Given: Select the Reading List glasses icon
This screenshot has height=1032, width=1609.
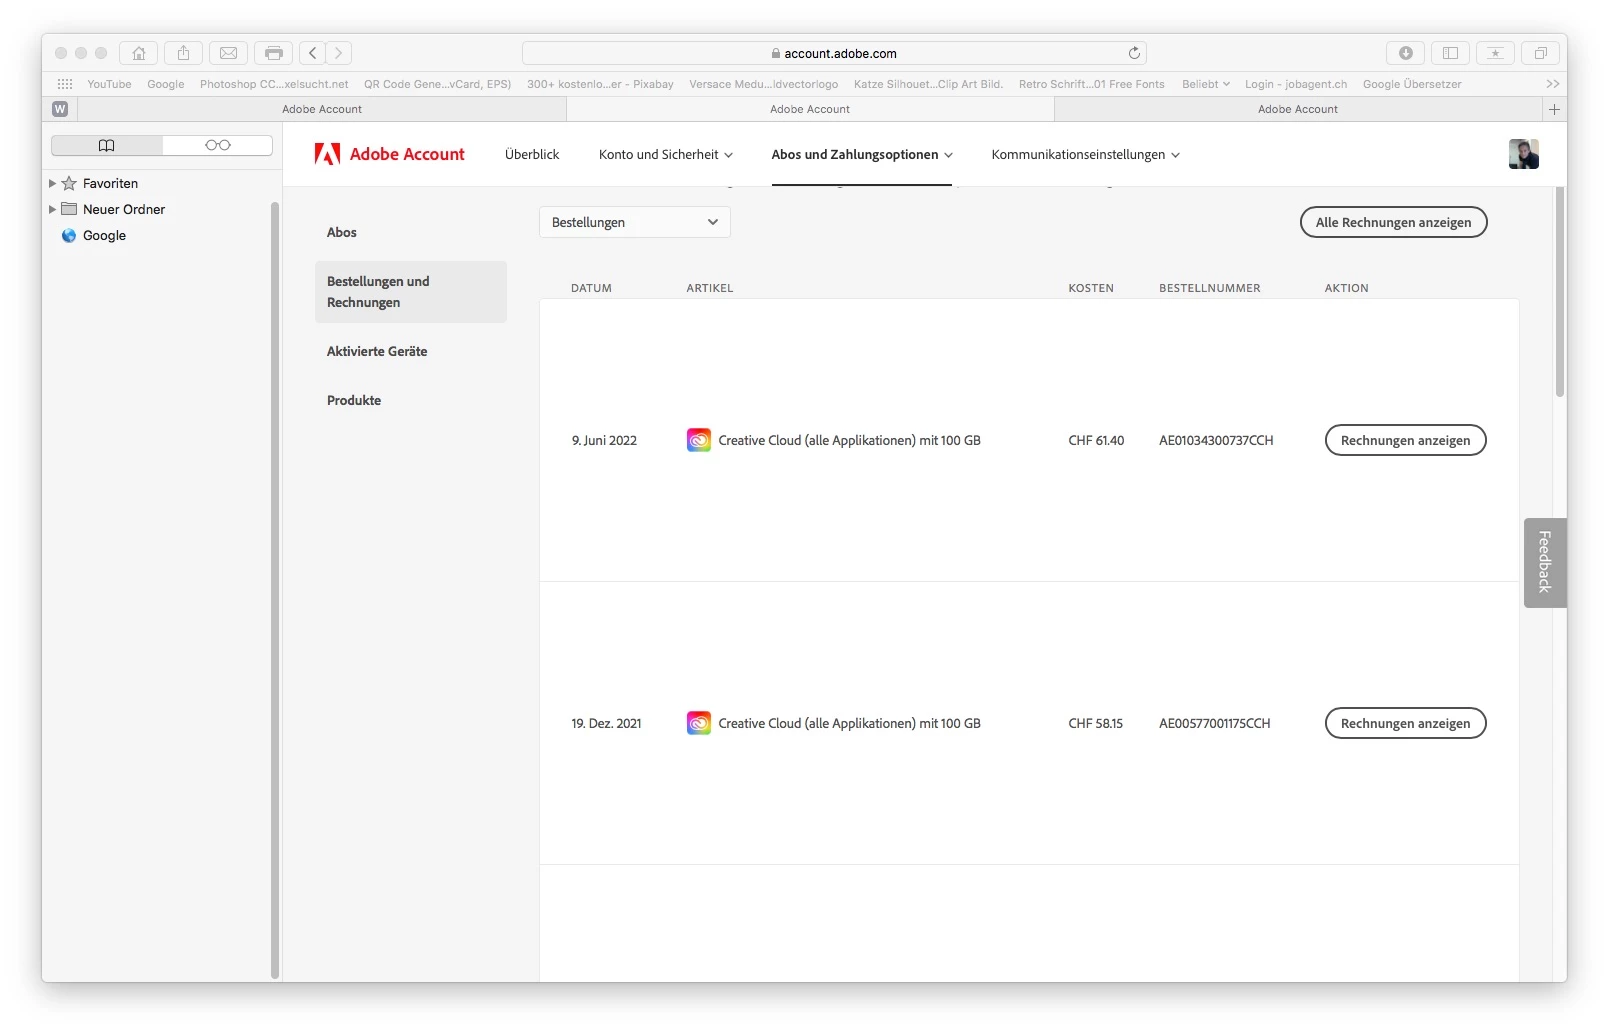Looking at the screenshot, I should coord(217,145).
